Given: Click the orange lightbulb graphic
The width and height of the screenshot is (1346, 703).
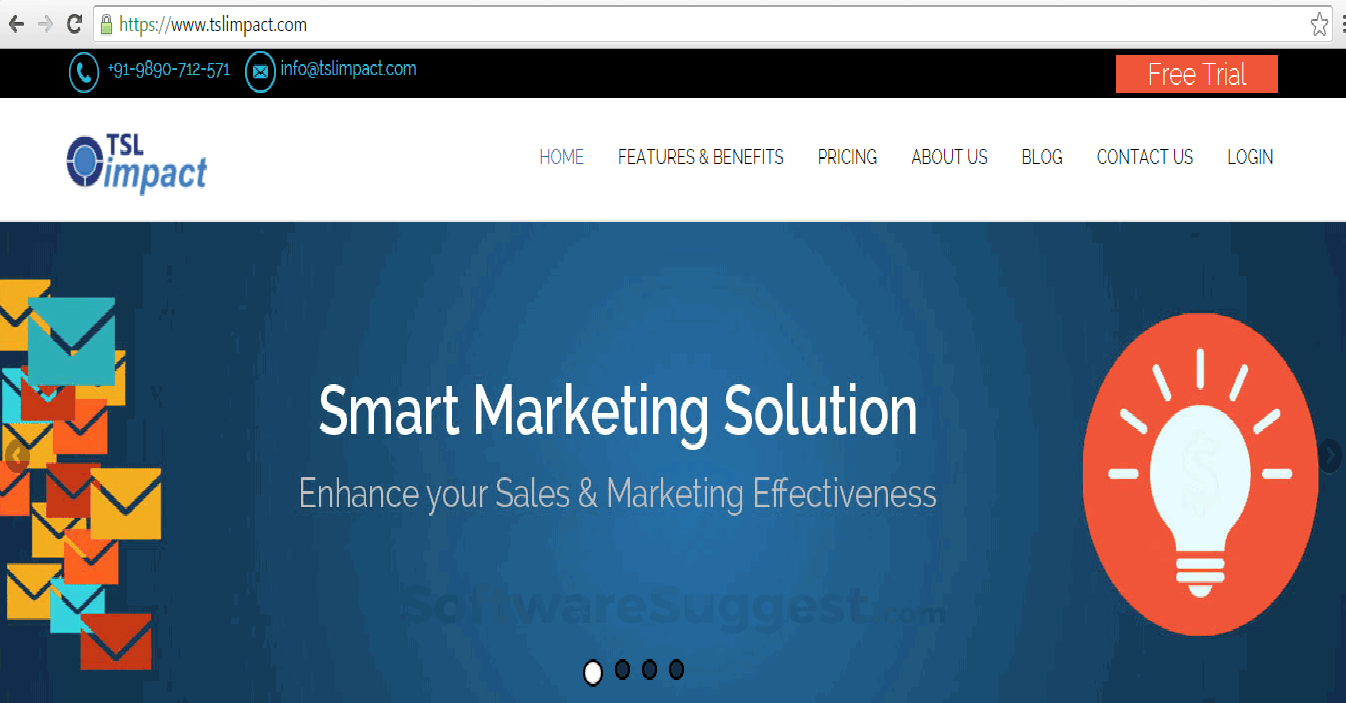Looking at the screenshot, I should tap(1200, 476).
